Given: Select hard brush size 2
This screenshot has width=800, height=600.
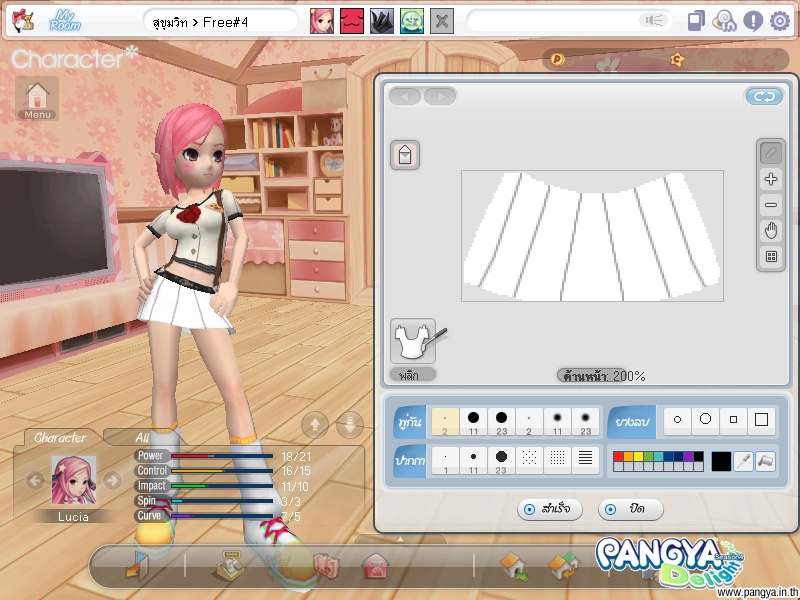Looking at the screenshot, I should 445,422.
